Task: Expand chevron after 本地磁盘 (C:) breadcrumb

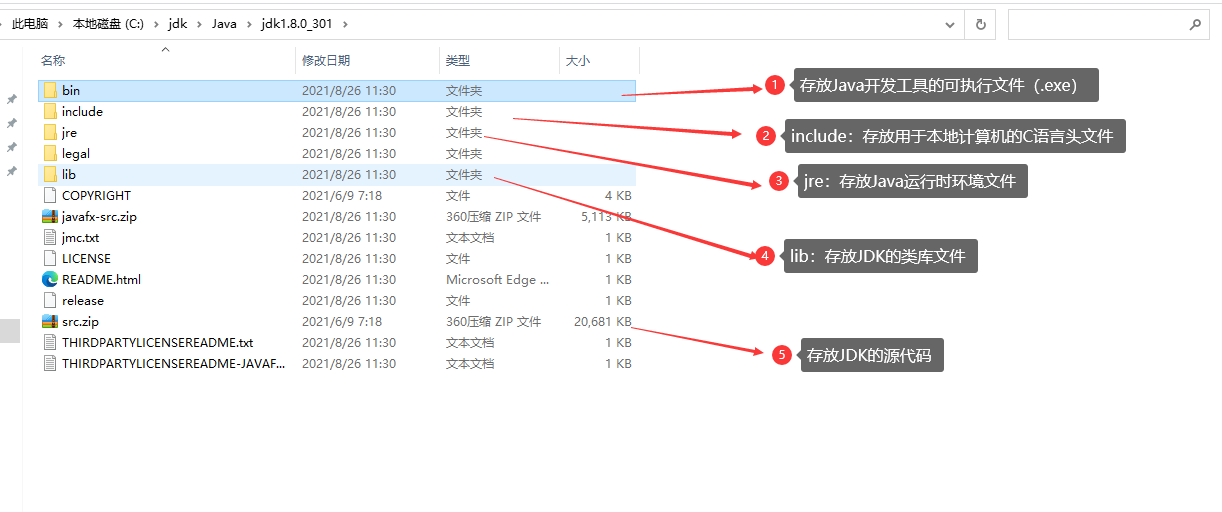Action: [157, 24]
